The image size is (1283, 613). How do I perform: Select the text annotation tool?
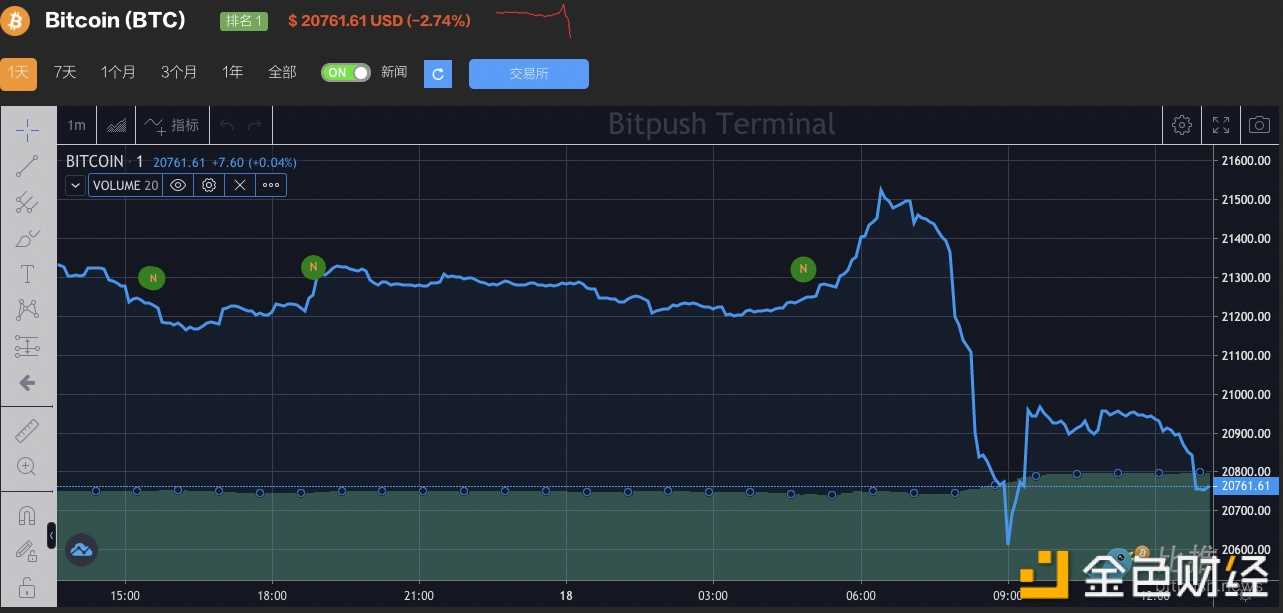click(x=27, y=274)
